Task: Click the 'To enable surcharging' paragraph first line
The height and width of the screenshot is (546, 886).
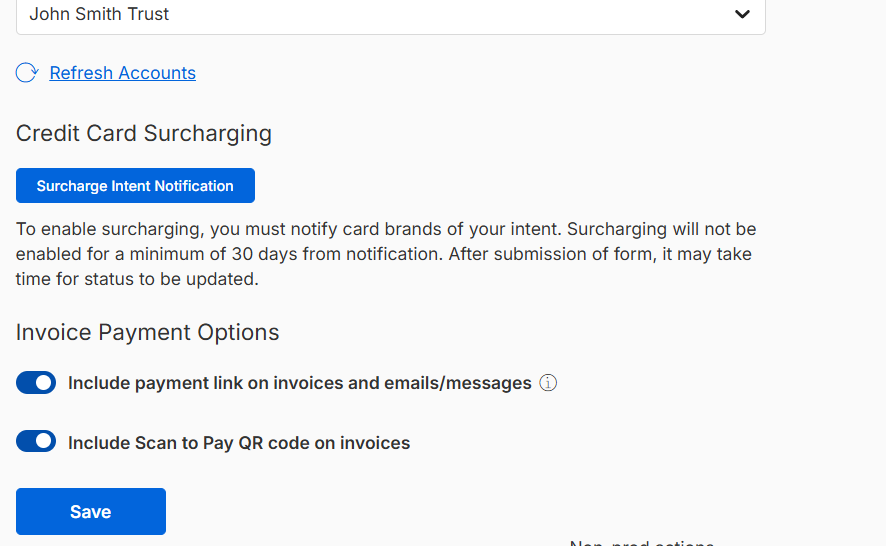Action: click(386, 229)
